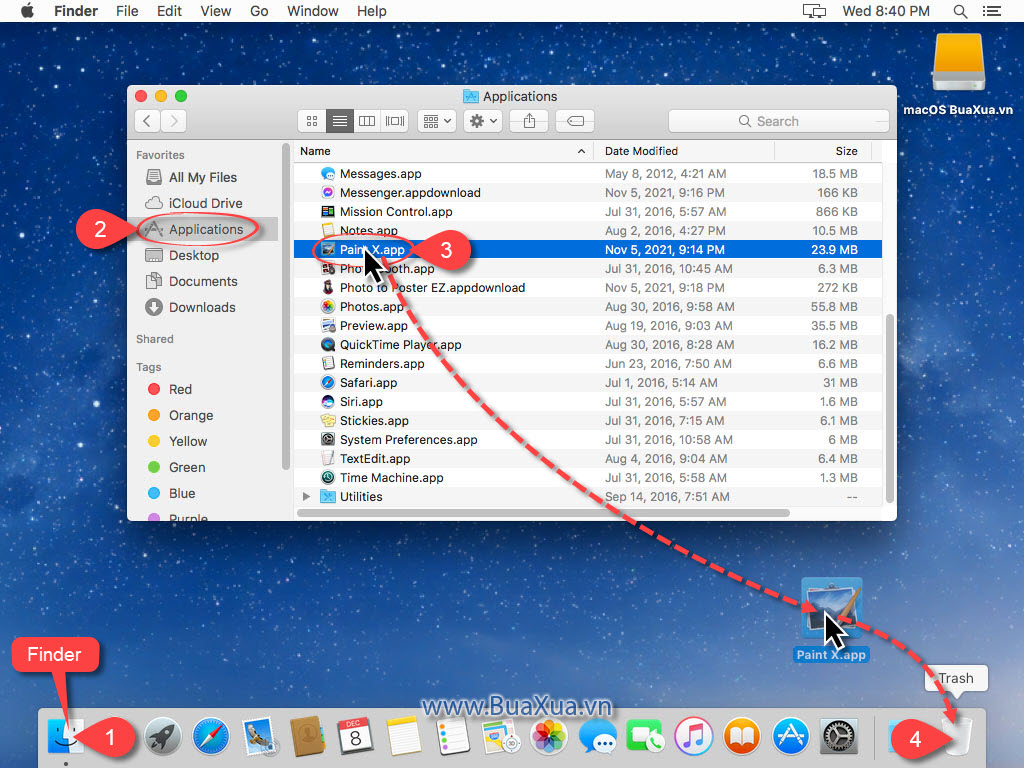Switch Finder to icon view
This screenshot has width=1024, height=768.
312,121
